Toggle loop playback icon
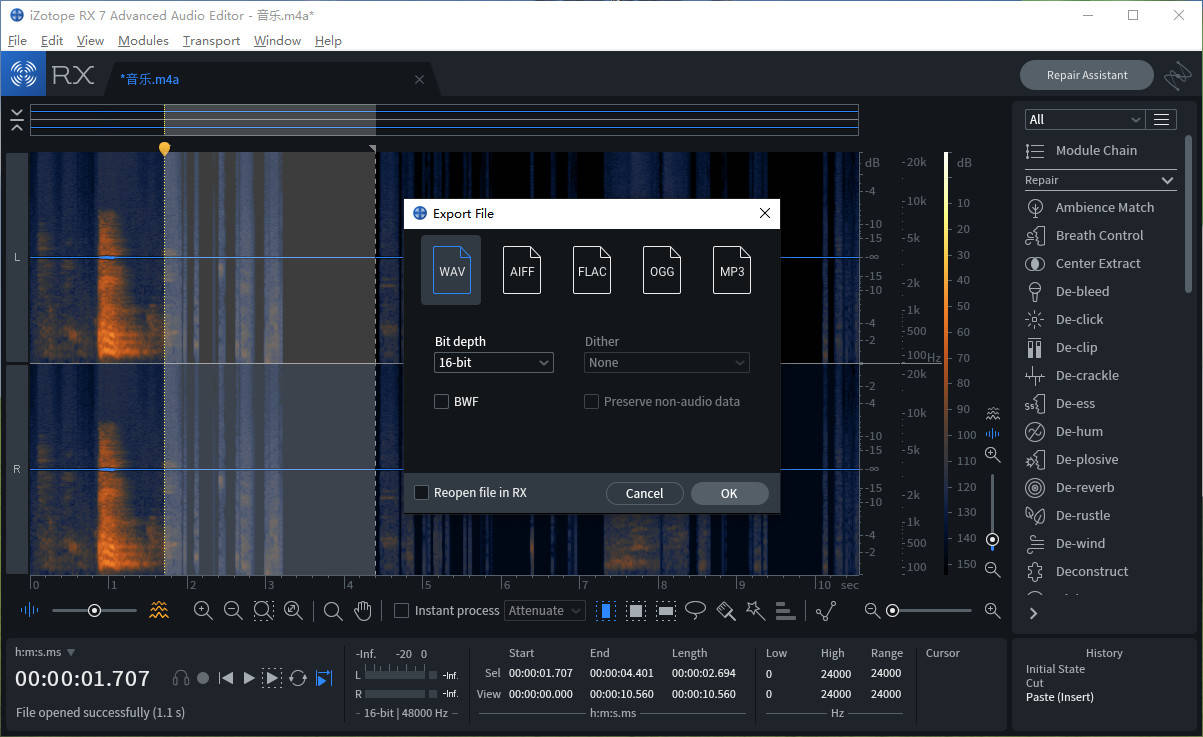The height and width of the screenshot is (737, 1203). tap(298, 678)
